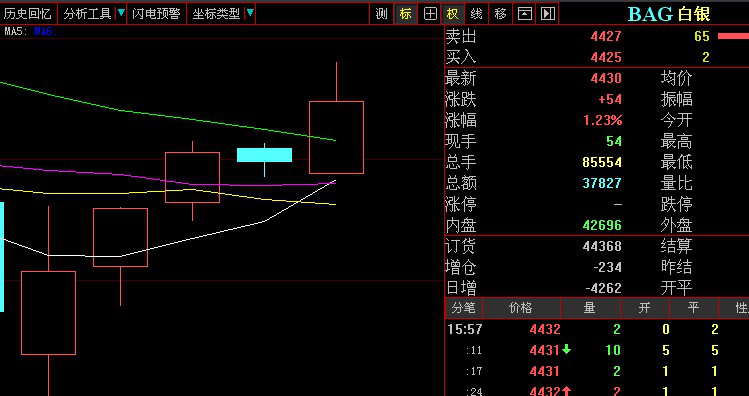Click the BAG 白银 instrument title
The width and height of the screenshot is (749, 396).
click(x=669, y=14)
